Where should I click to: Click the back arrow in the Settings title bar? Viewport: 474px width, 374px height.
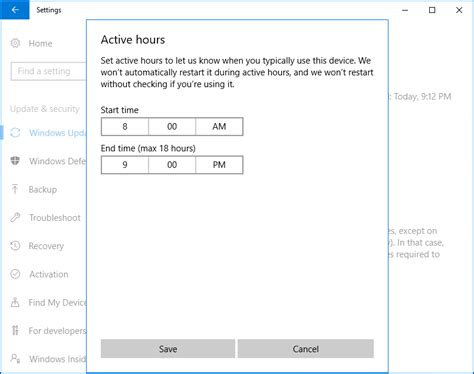[15, 10]
